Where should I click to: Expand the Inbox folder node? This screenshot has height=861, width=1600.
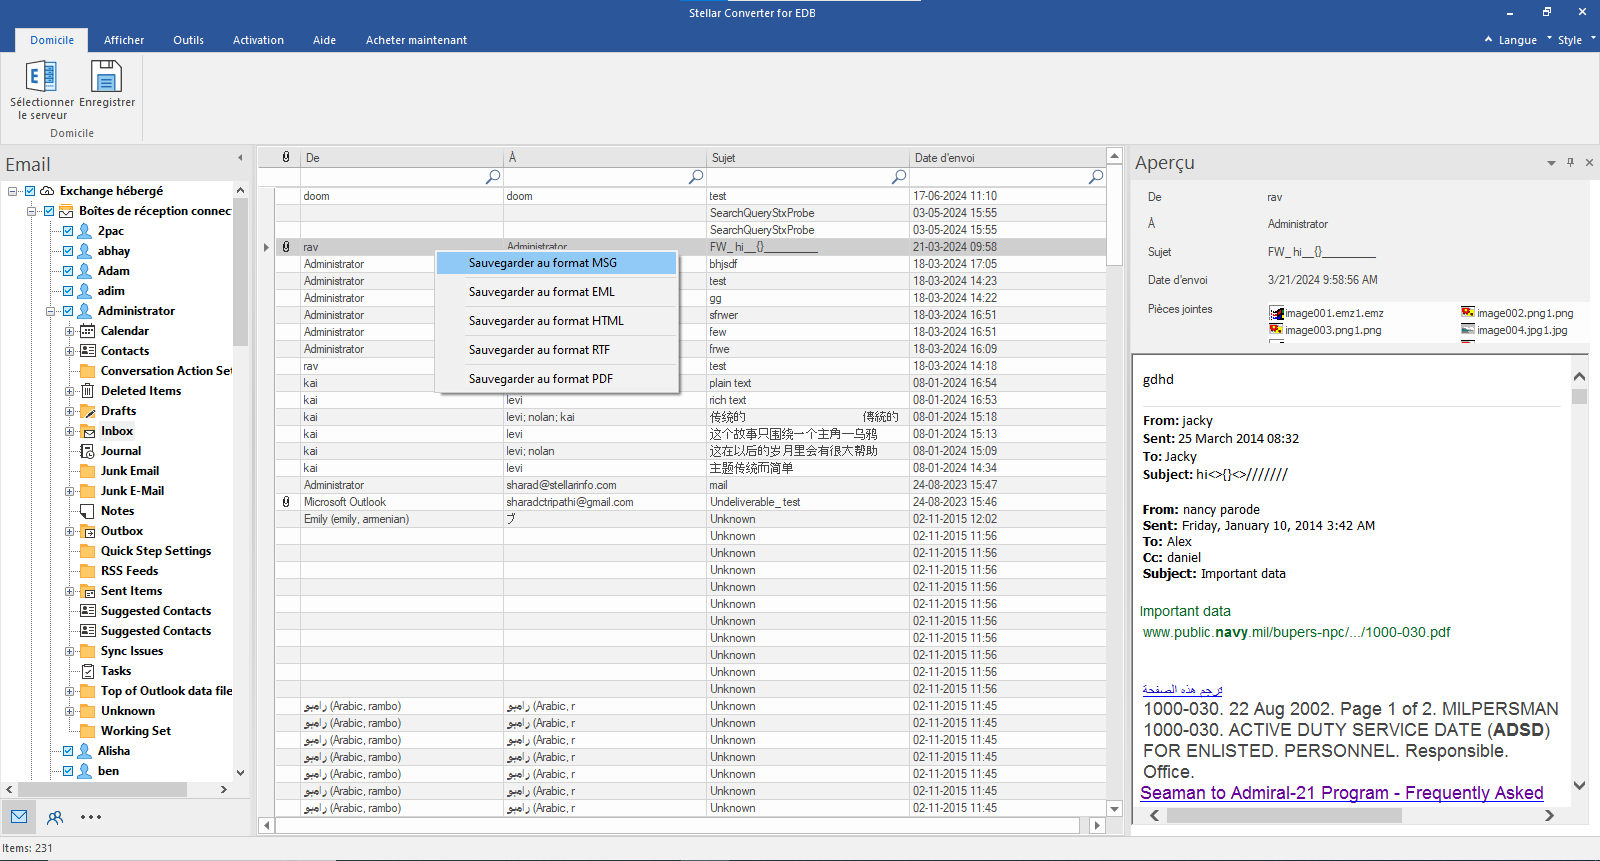pos(70,431)
